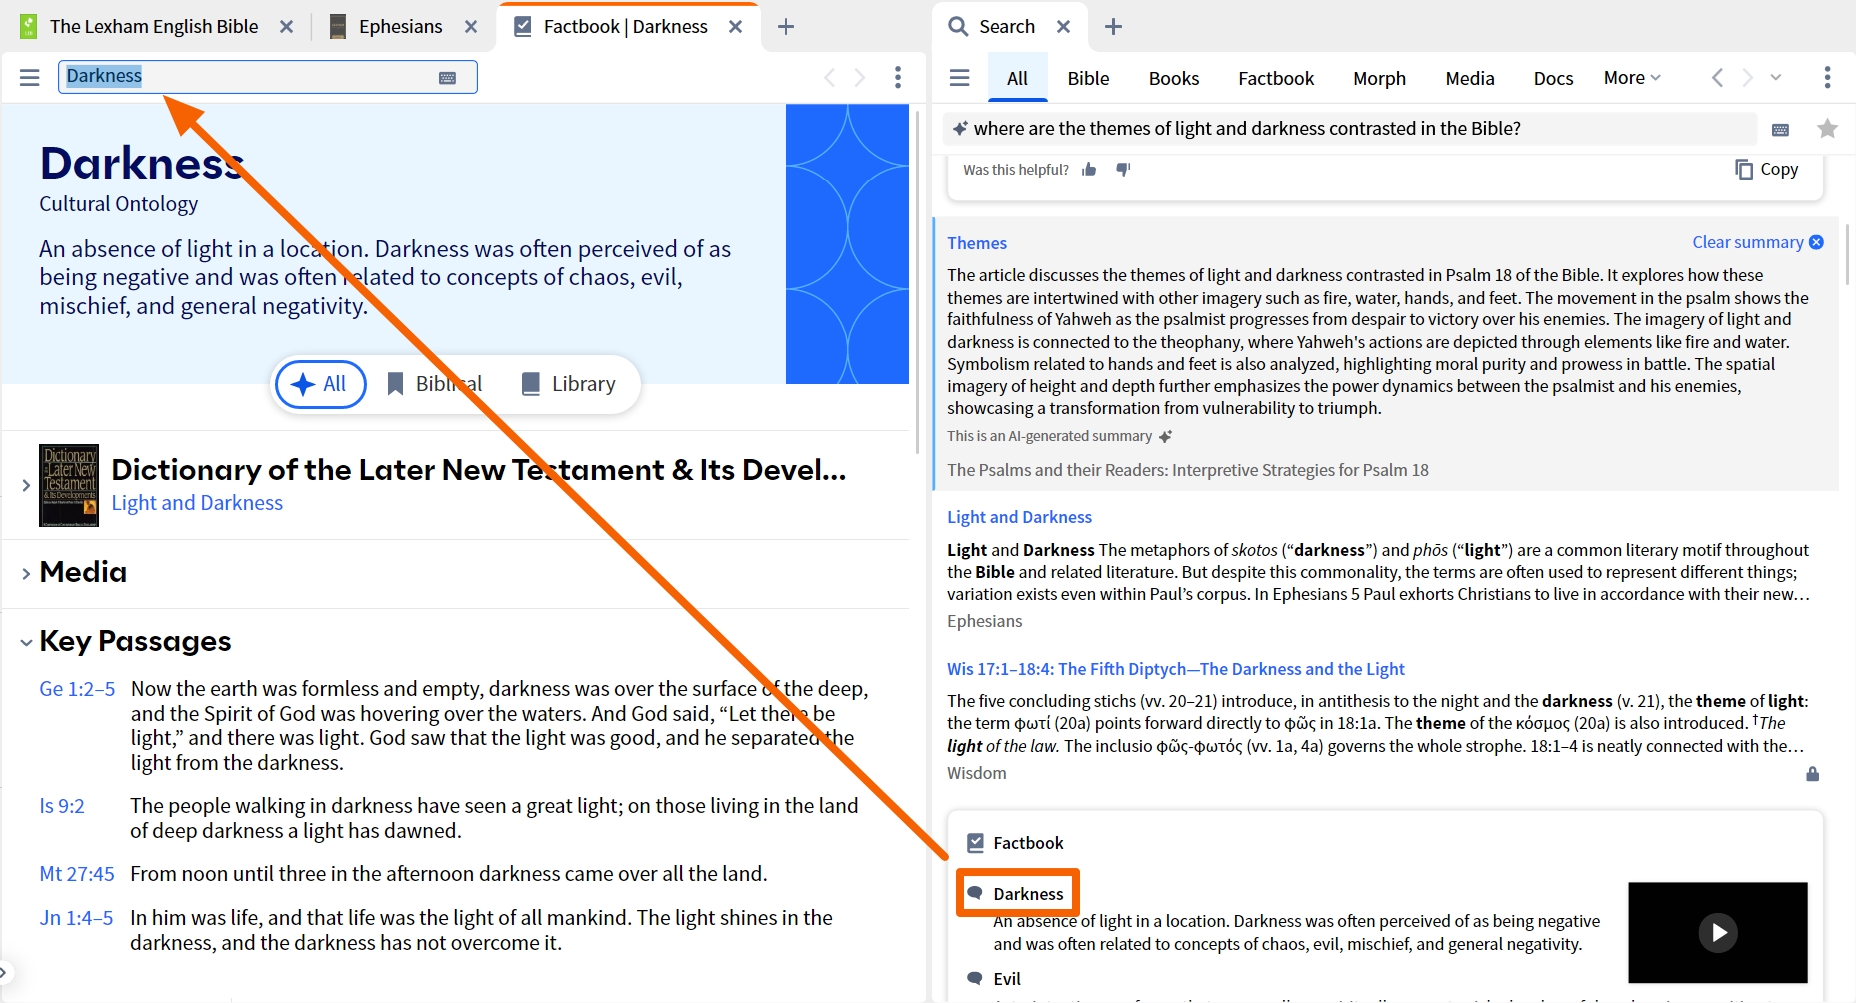Image resolution: width=1856 pixels, height=1003 pixels.
Task: Select the Morph search tab
Action: pyautogui.click(x=1379, y=78)
